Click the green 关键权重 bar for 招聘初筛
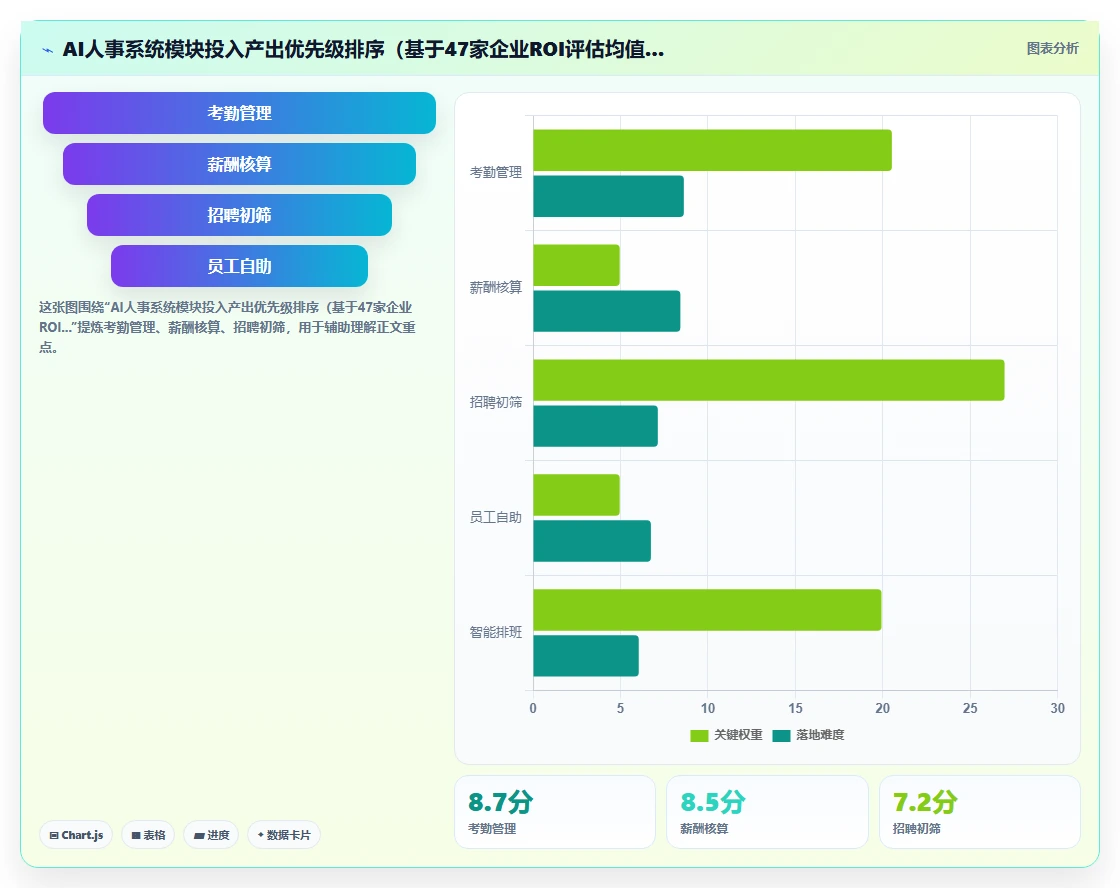The height and width of the screenshot is (888, 1120). pyautogui.click(x=769, y=380)
